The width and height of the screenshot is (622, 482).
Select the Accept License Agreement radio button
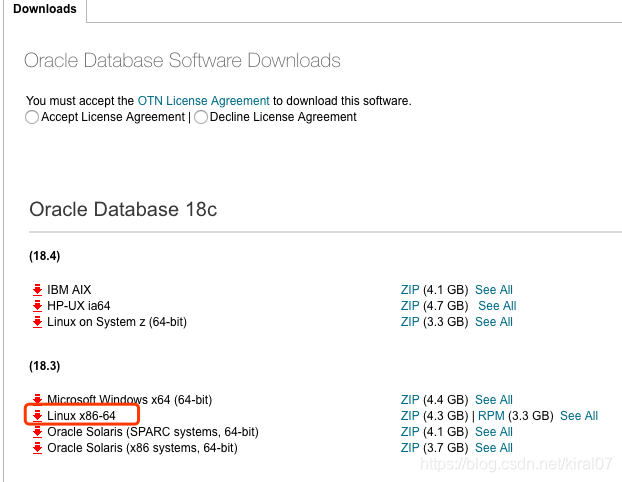coord(32,117)
